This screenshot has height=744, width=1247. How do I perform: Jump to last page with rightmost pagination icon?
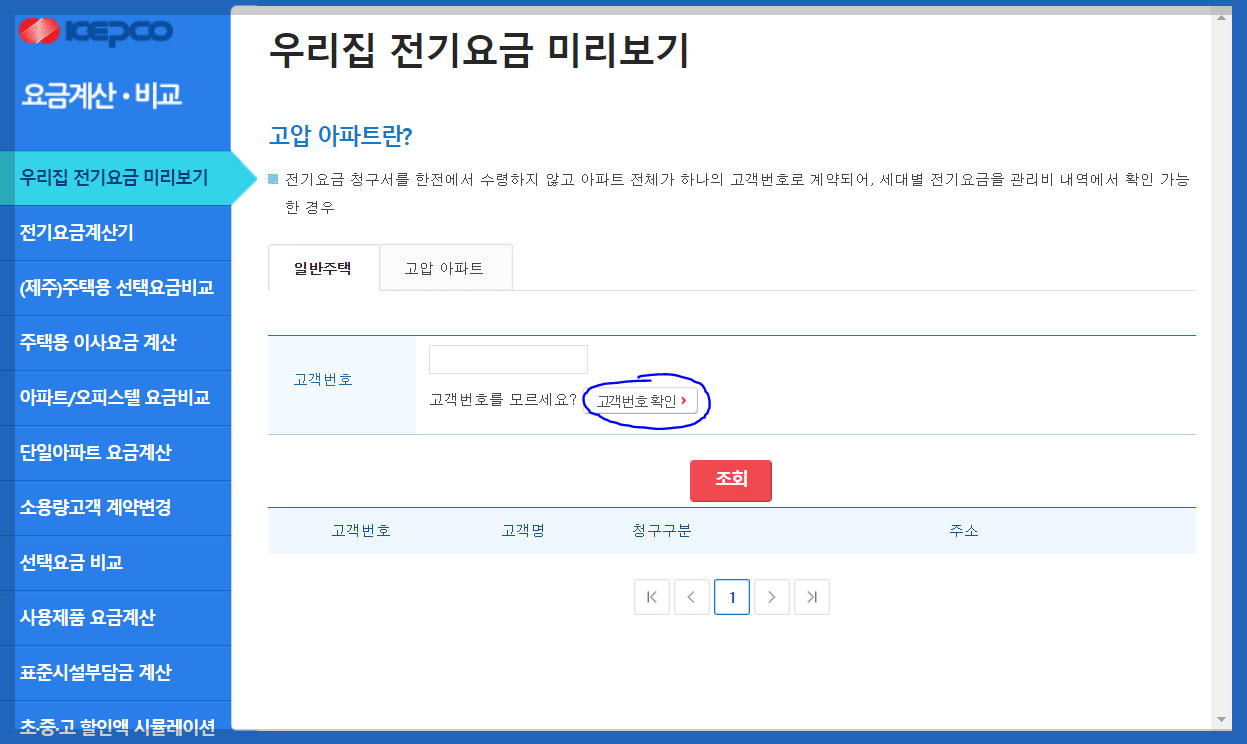pyautogui.click(x=811, y=596)
